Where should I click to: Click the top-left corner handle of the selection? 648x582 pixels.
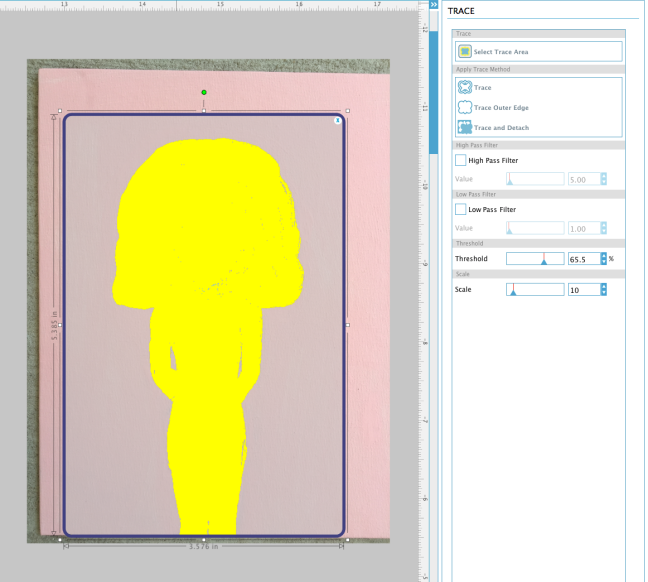pyautogui.click(x=60, y=111)
